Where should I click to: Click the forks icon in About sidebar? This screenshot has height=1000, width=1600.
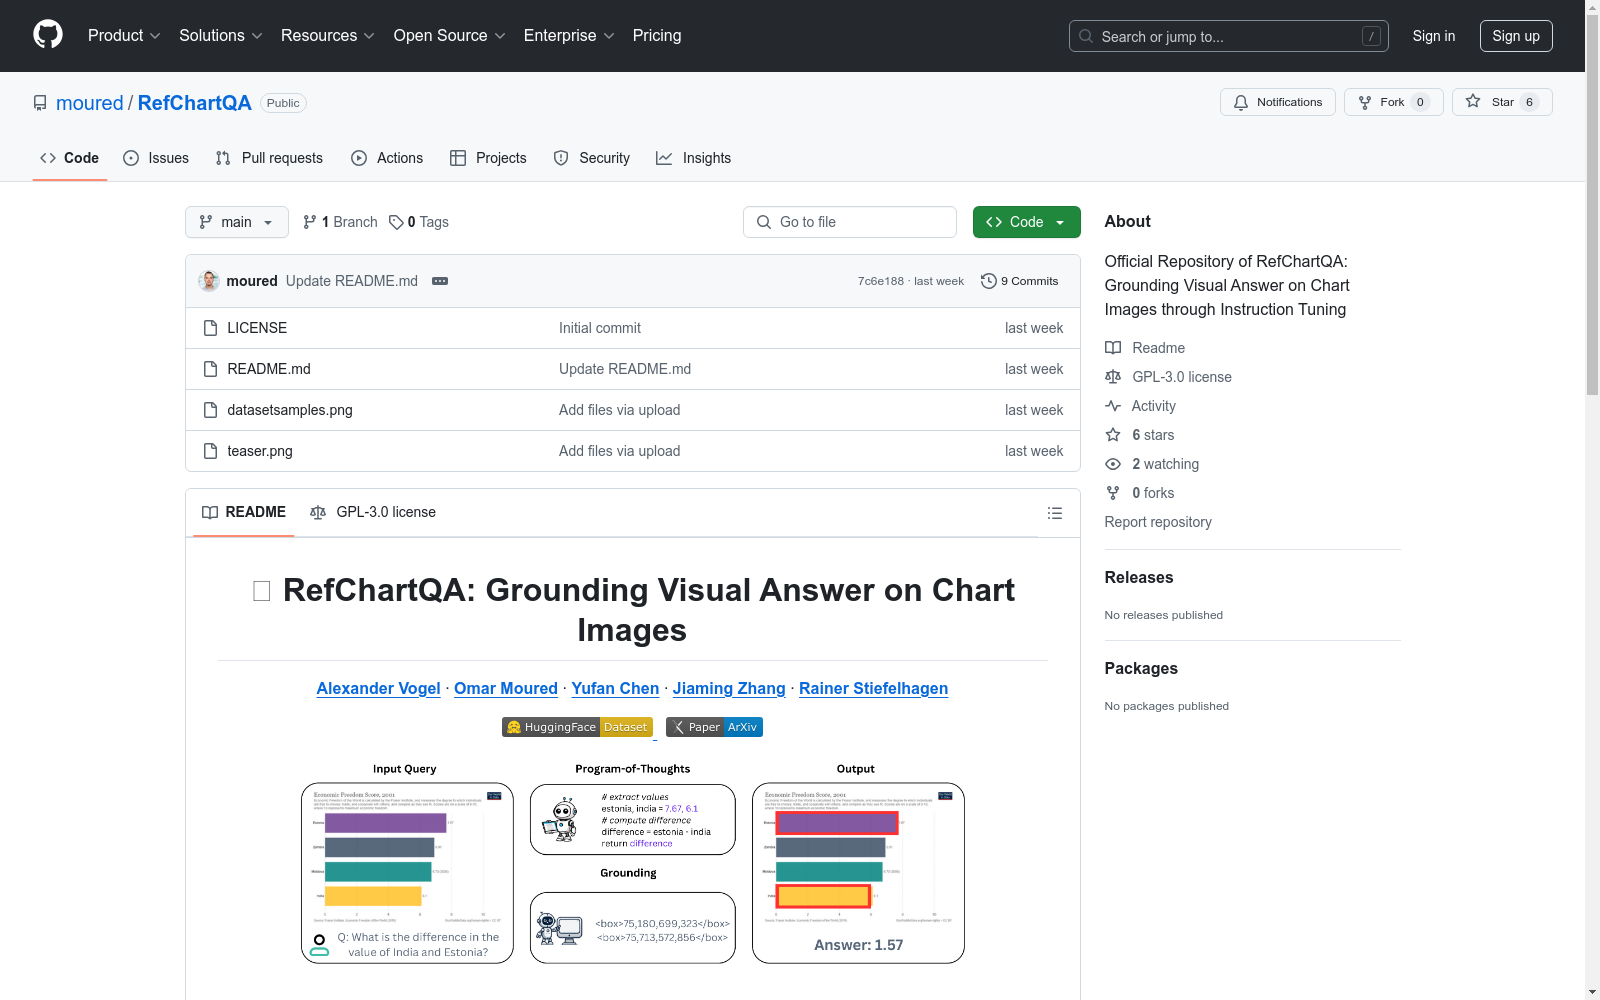coord(1113,493)
